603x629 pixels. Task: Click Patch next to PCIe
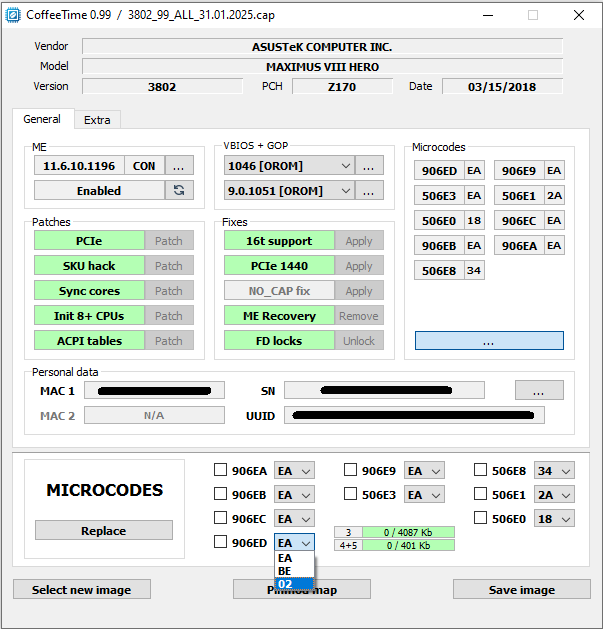(169, 240)
